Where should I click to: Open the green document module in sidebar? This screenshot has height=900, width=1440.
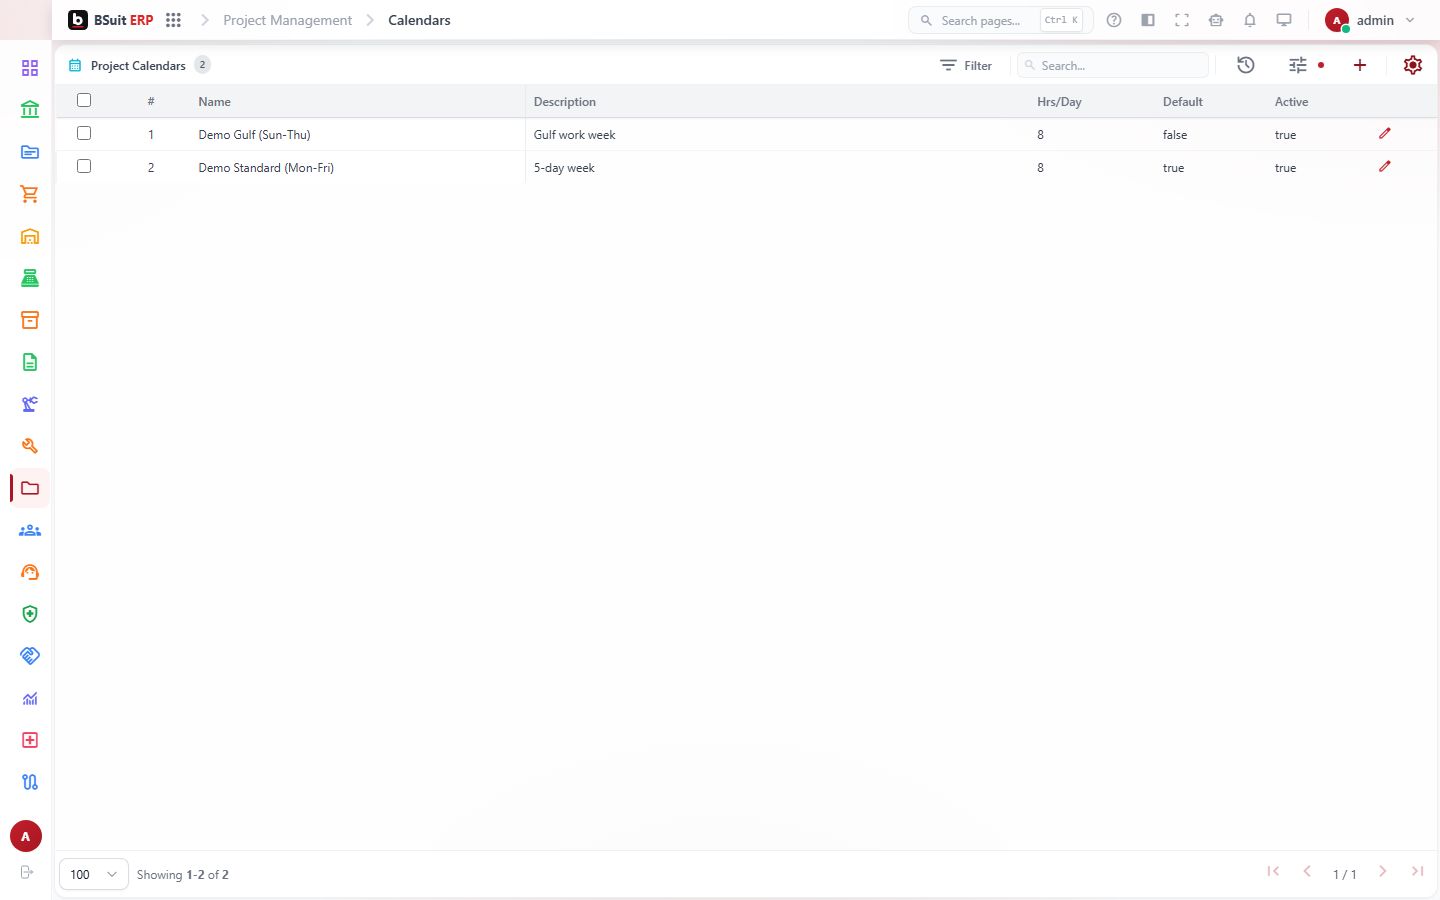(x=30, y=362)
